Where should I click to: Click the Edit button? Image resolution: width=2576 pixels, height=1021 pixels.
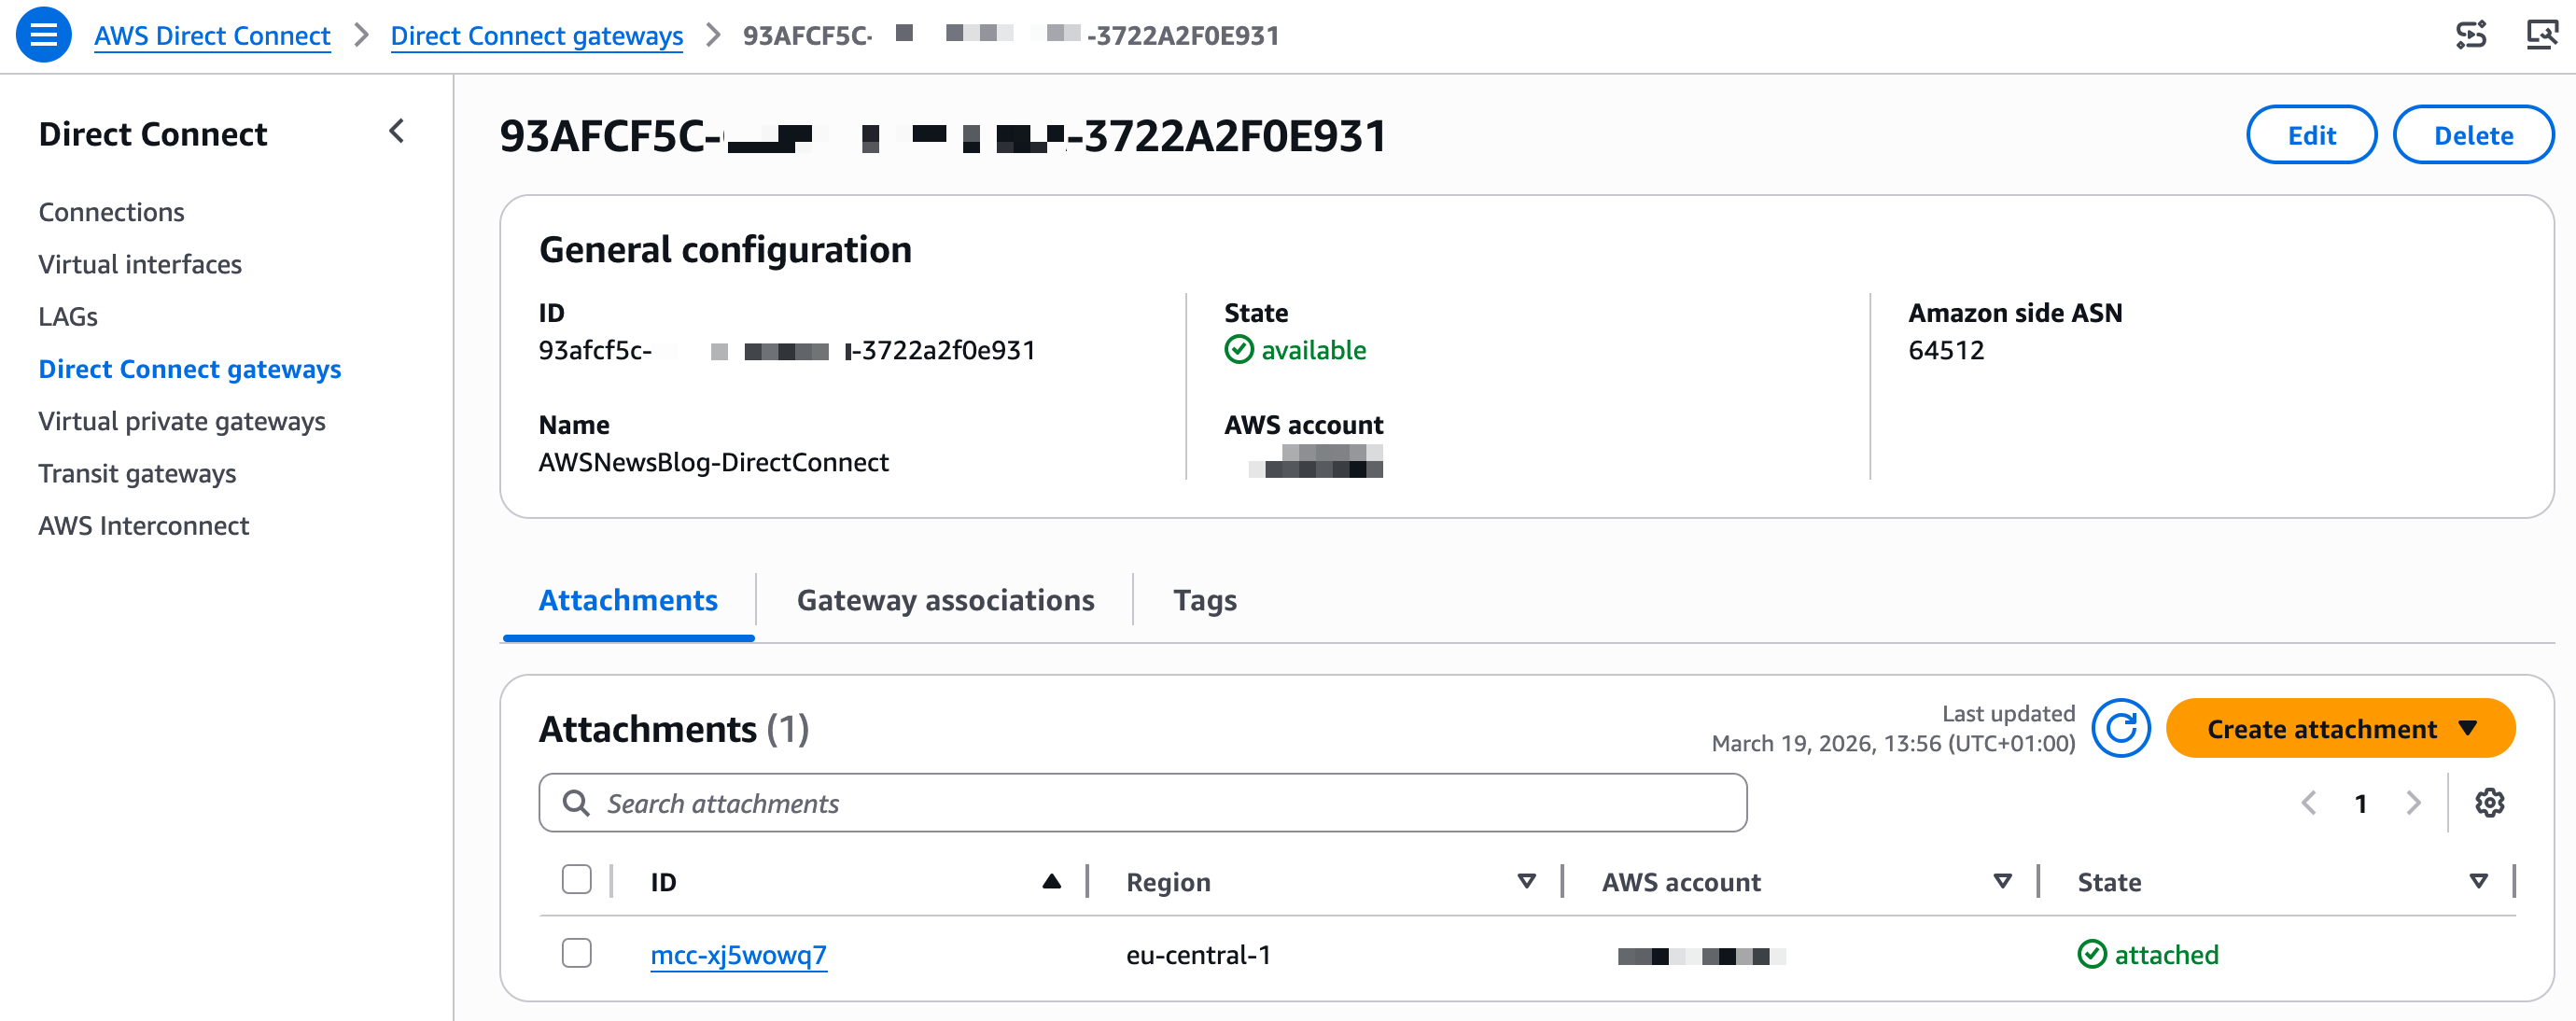[2310, 135]
